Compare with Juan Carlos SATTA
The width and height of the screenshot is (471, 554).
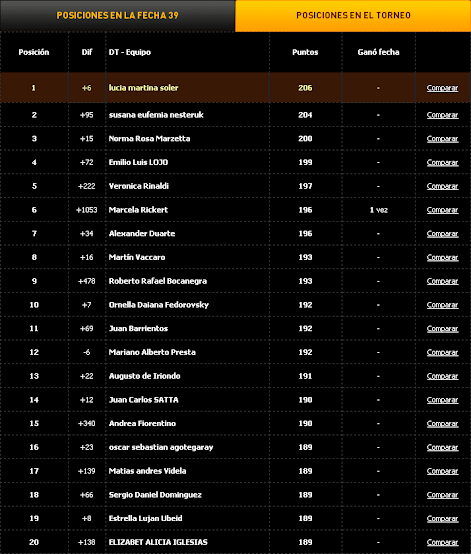click(442, 400)
